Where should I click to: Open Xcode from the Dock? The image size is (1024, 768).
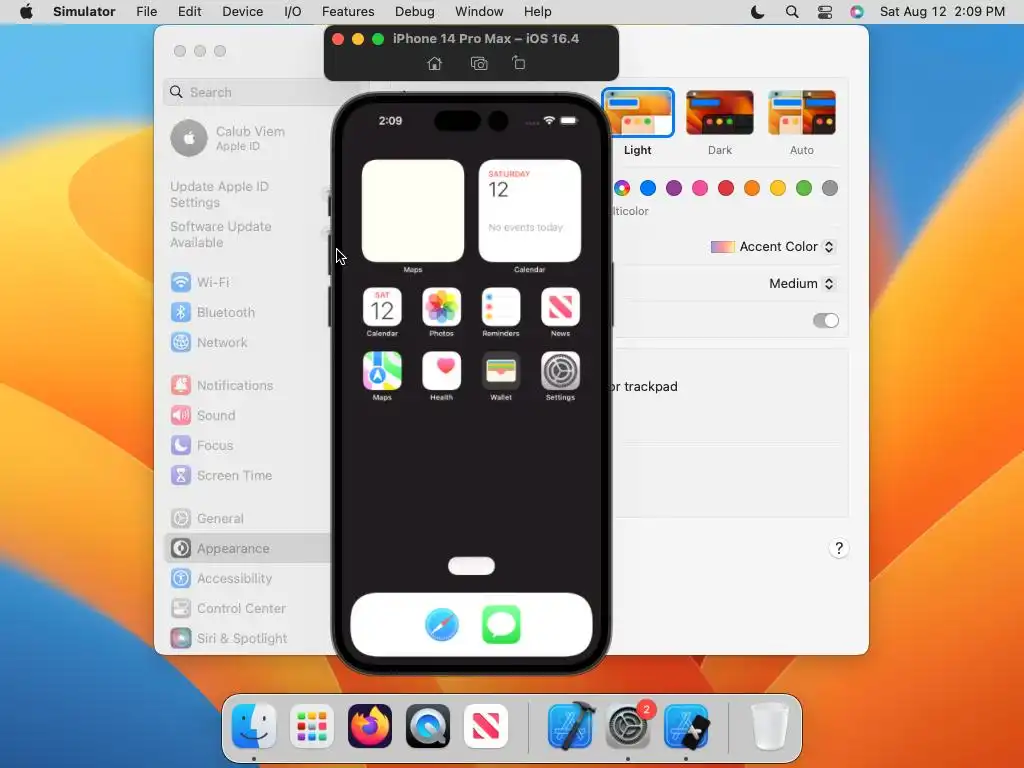(570, 726)
